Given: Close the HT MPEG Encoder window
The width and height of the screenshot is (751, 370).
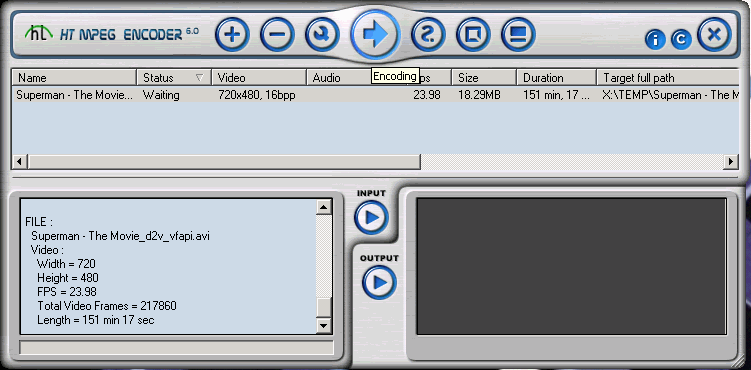Looking at the screenshot, I should (714, 34).
